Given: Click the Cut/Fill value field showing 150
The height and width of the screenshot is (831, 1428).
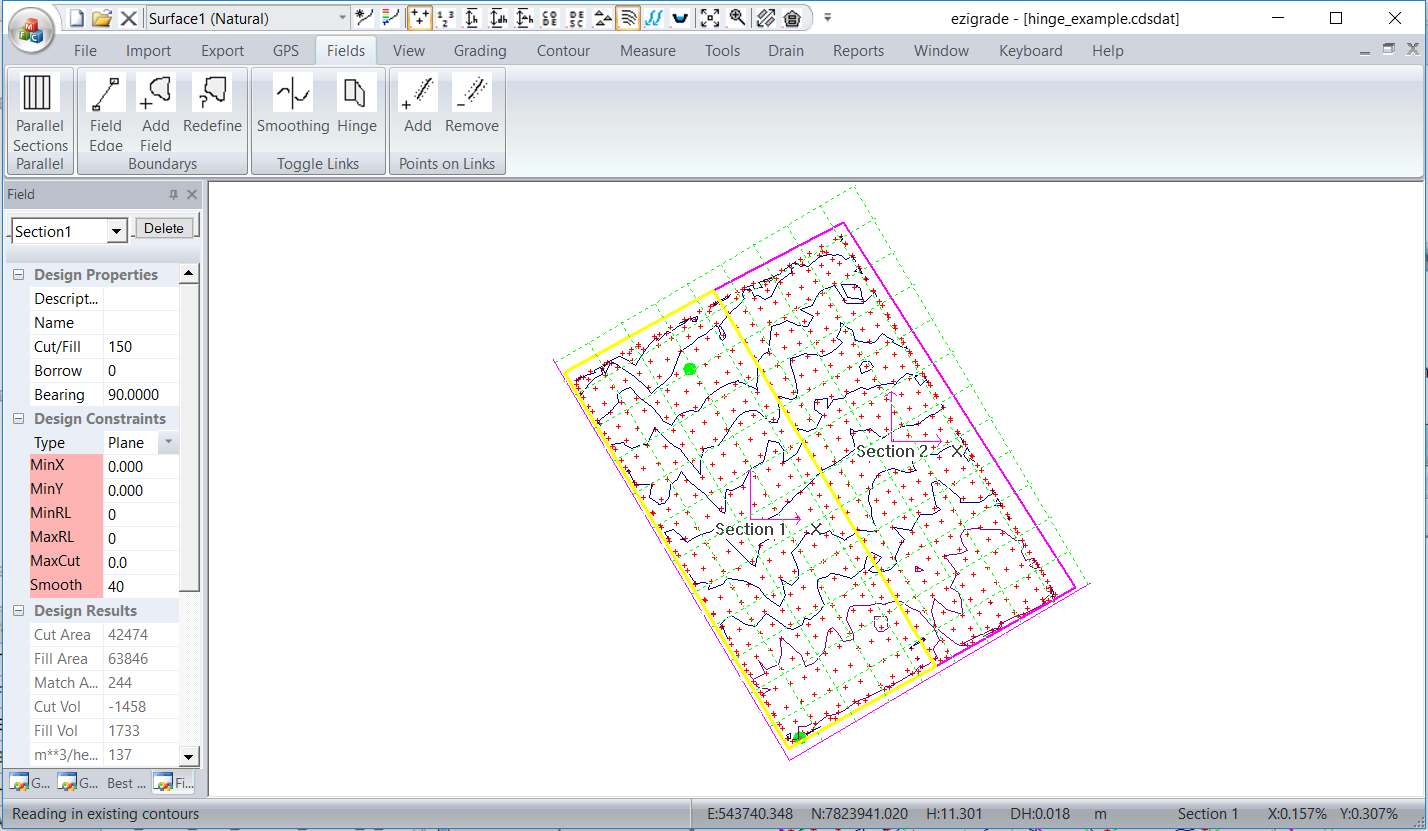Looking at the screenshot, I should pyautogui.click(x=140, y=347).
